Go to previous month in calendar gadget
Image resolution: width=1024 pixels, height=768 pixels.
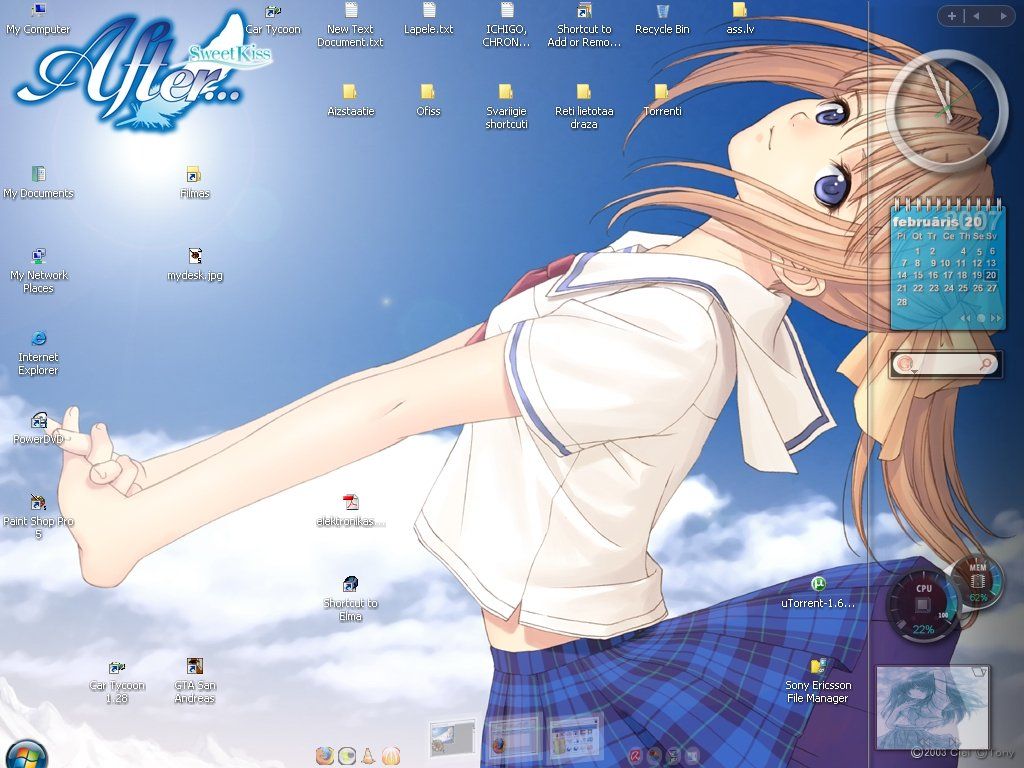(965, 318)
